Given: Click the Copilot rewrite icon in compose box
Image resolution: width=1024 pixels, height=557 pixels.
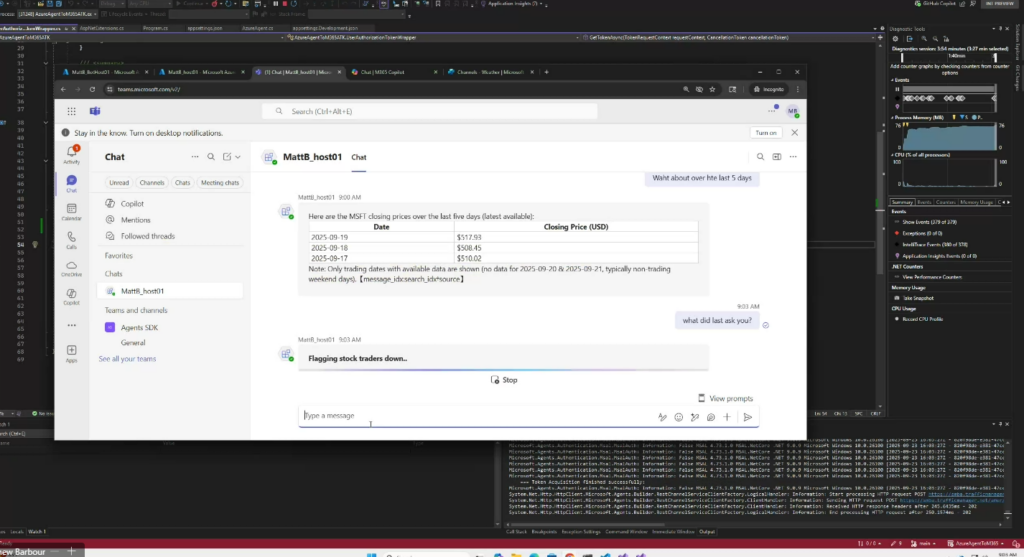Looking at the screenshot, I should (x=695, y=417).
